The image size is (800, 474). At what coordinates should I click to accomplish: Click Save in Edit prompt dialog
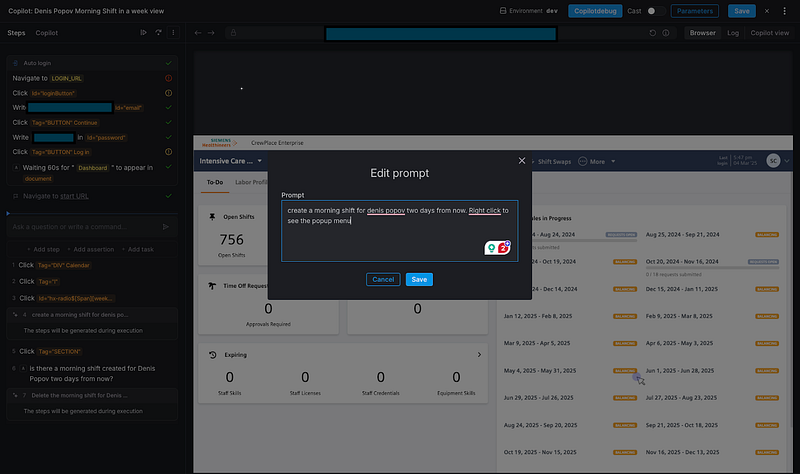point(419,280)
